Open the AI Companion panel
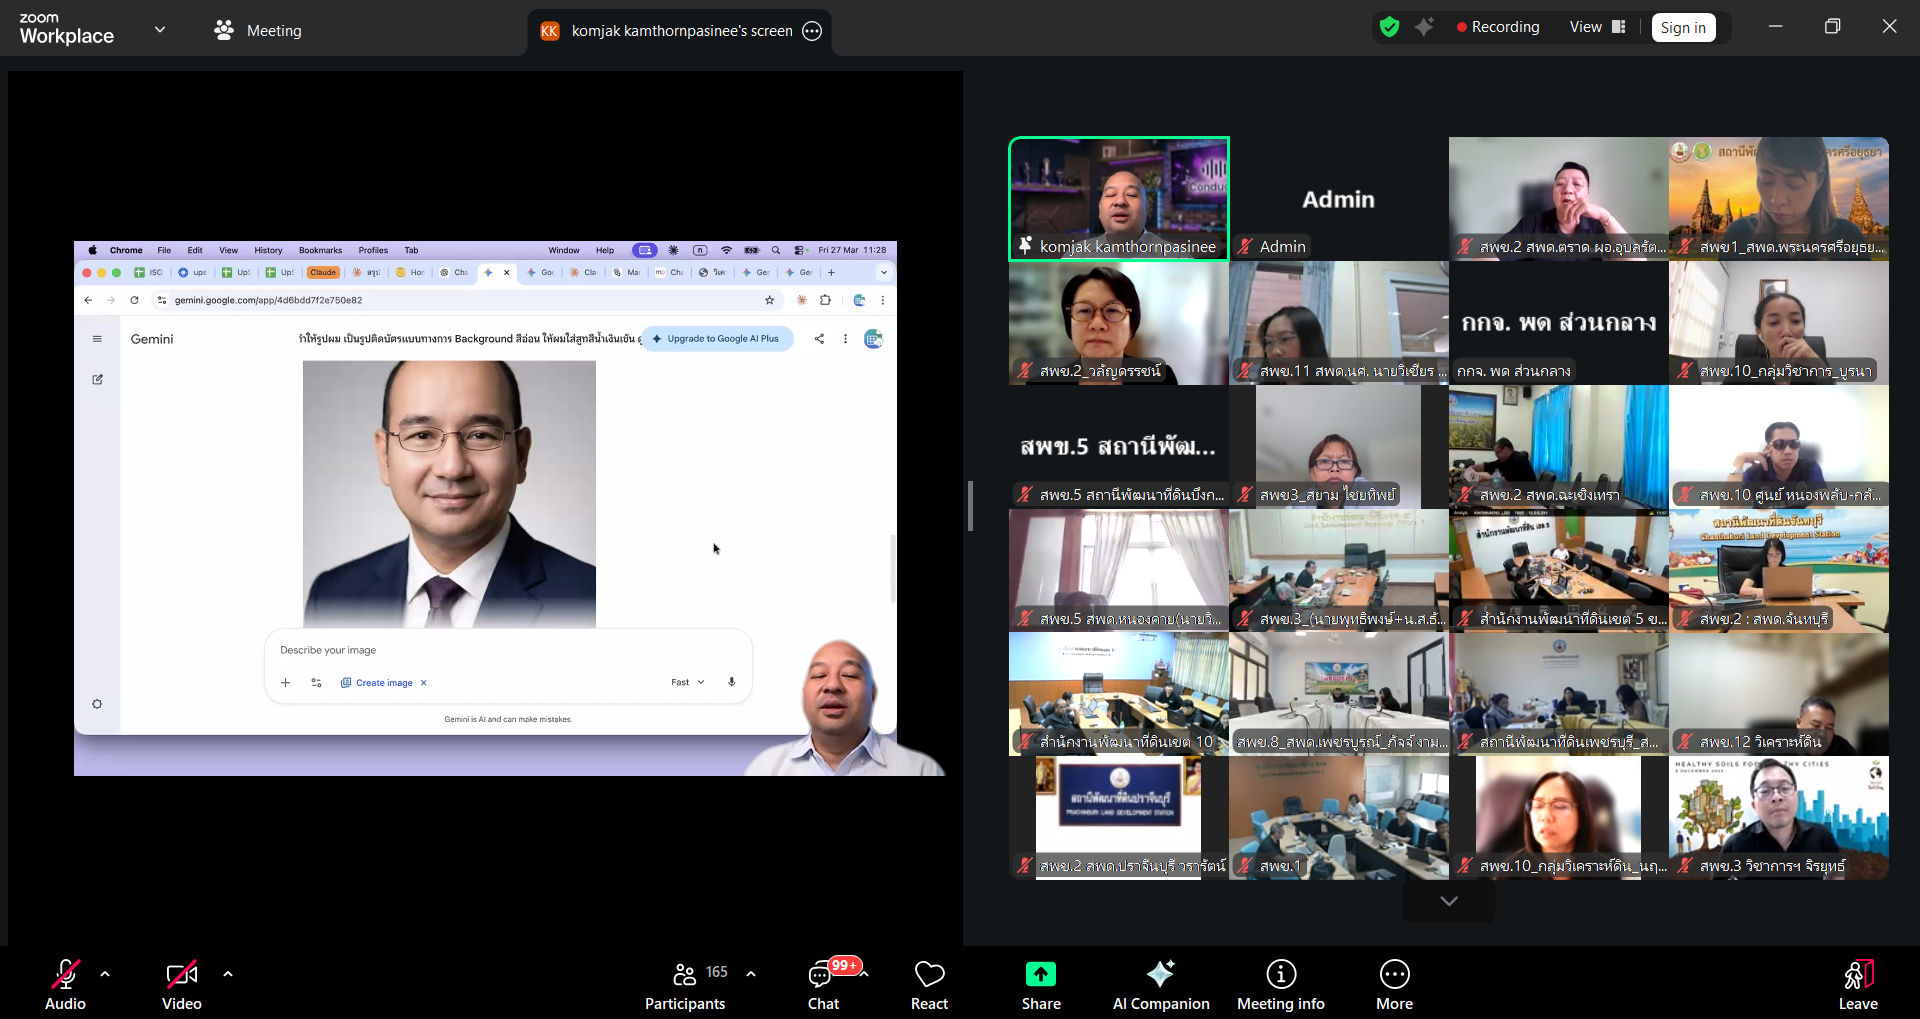 click(x=1160, y=985)
